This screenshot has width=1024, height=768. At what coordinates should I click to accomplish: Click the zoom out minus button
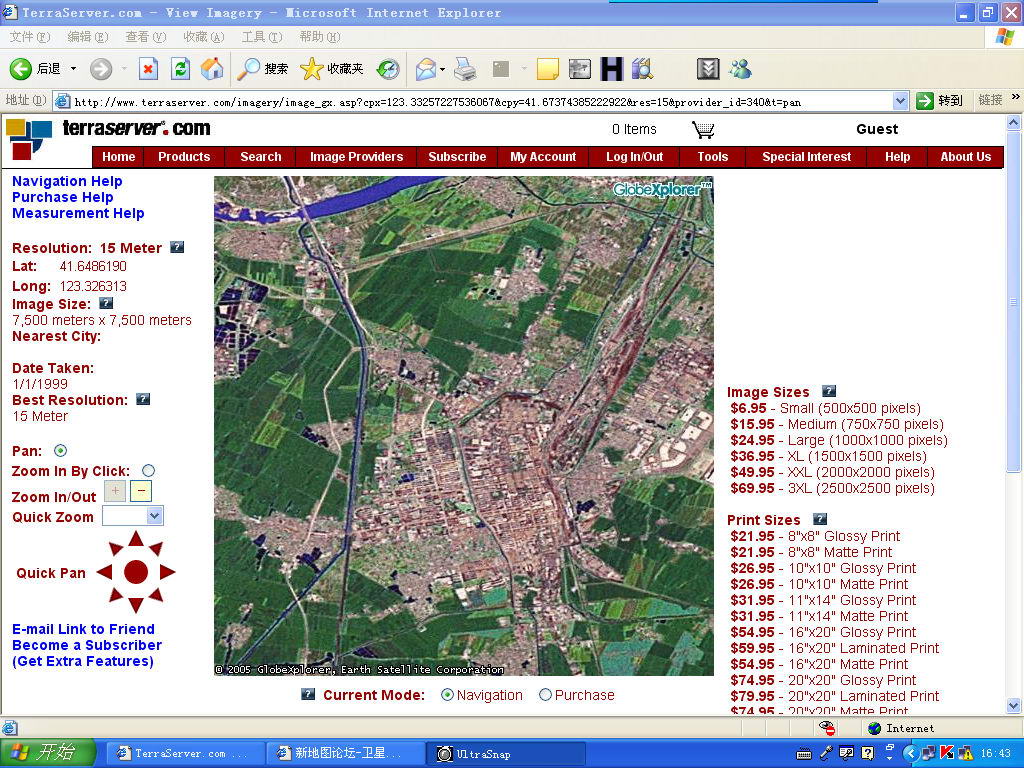(141, 491)
